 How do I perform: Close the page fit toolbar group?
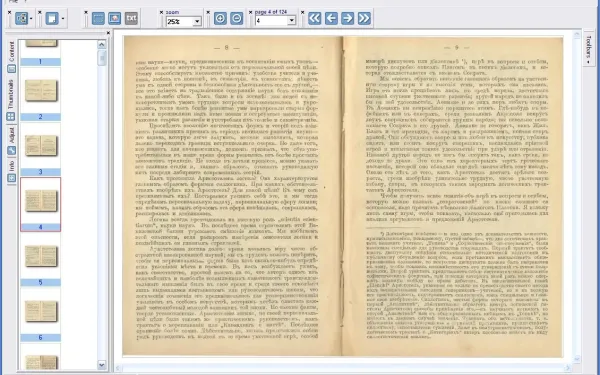click(40, 13)
